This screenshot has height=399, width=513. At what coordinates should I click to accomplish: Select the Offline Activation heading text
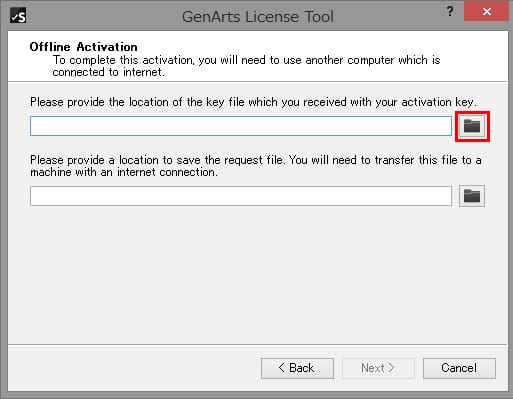click(83, 47)
